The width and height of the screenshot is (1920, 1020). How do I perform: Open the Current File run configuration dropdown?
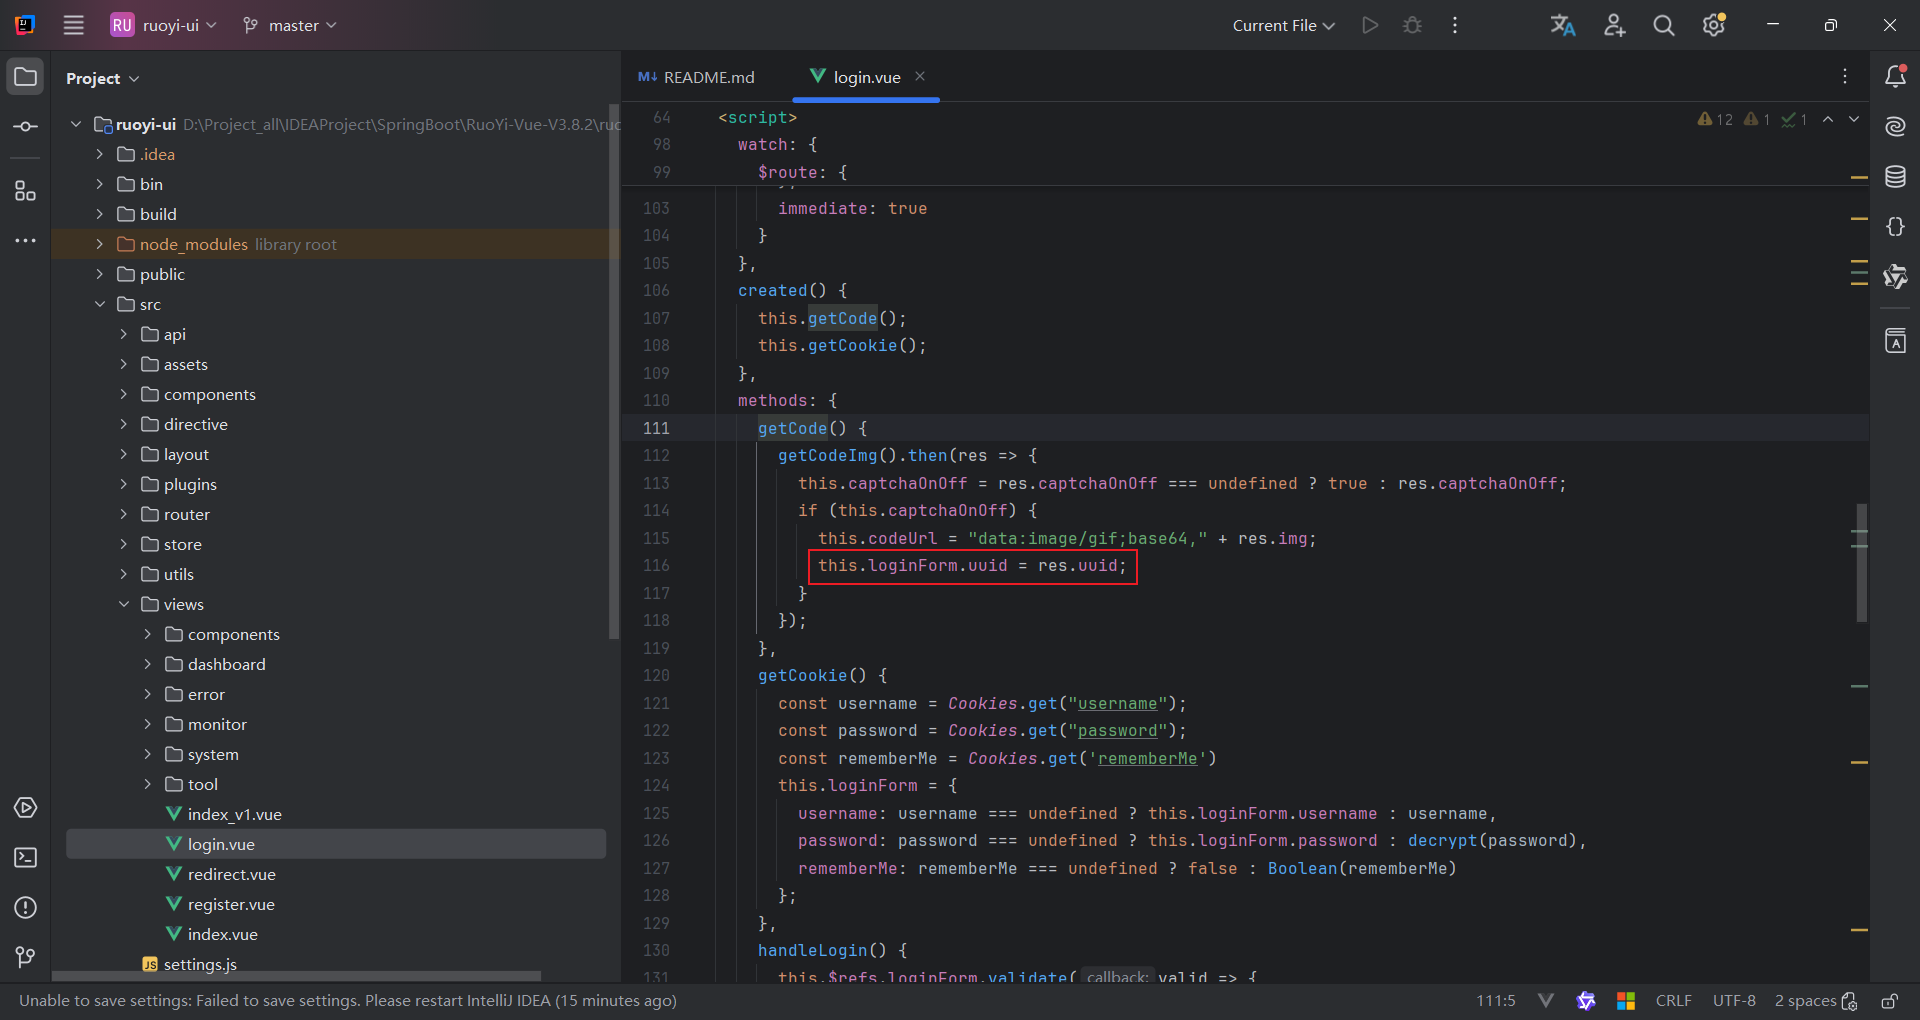(x=1283, y=26)
